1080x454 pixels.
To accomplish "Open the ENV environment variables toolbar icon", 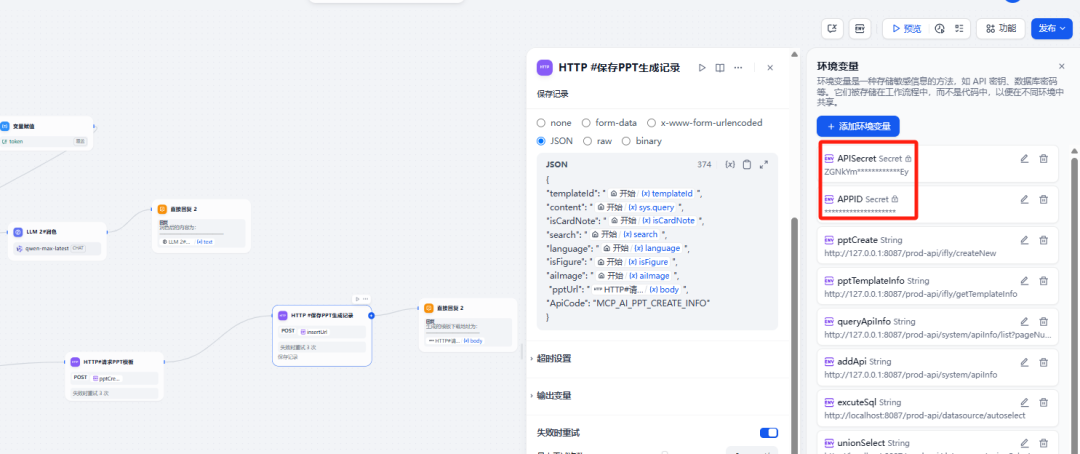I will click(860, 28).
